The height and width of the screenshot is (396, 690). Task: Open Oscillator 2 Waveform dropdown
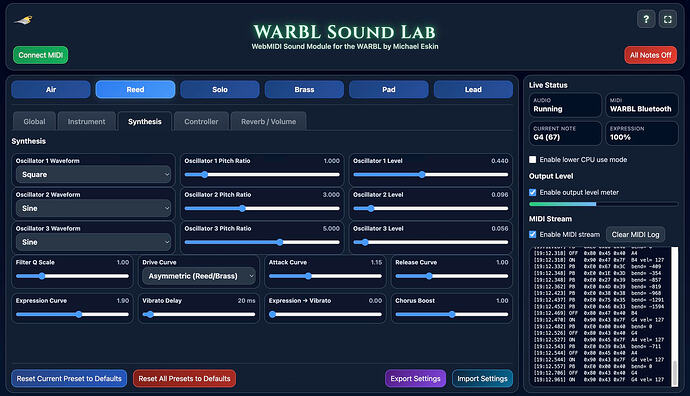93,209
